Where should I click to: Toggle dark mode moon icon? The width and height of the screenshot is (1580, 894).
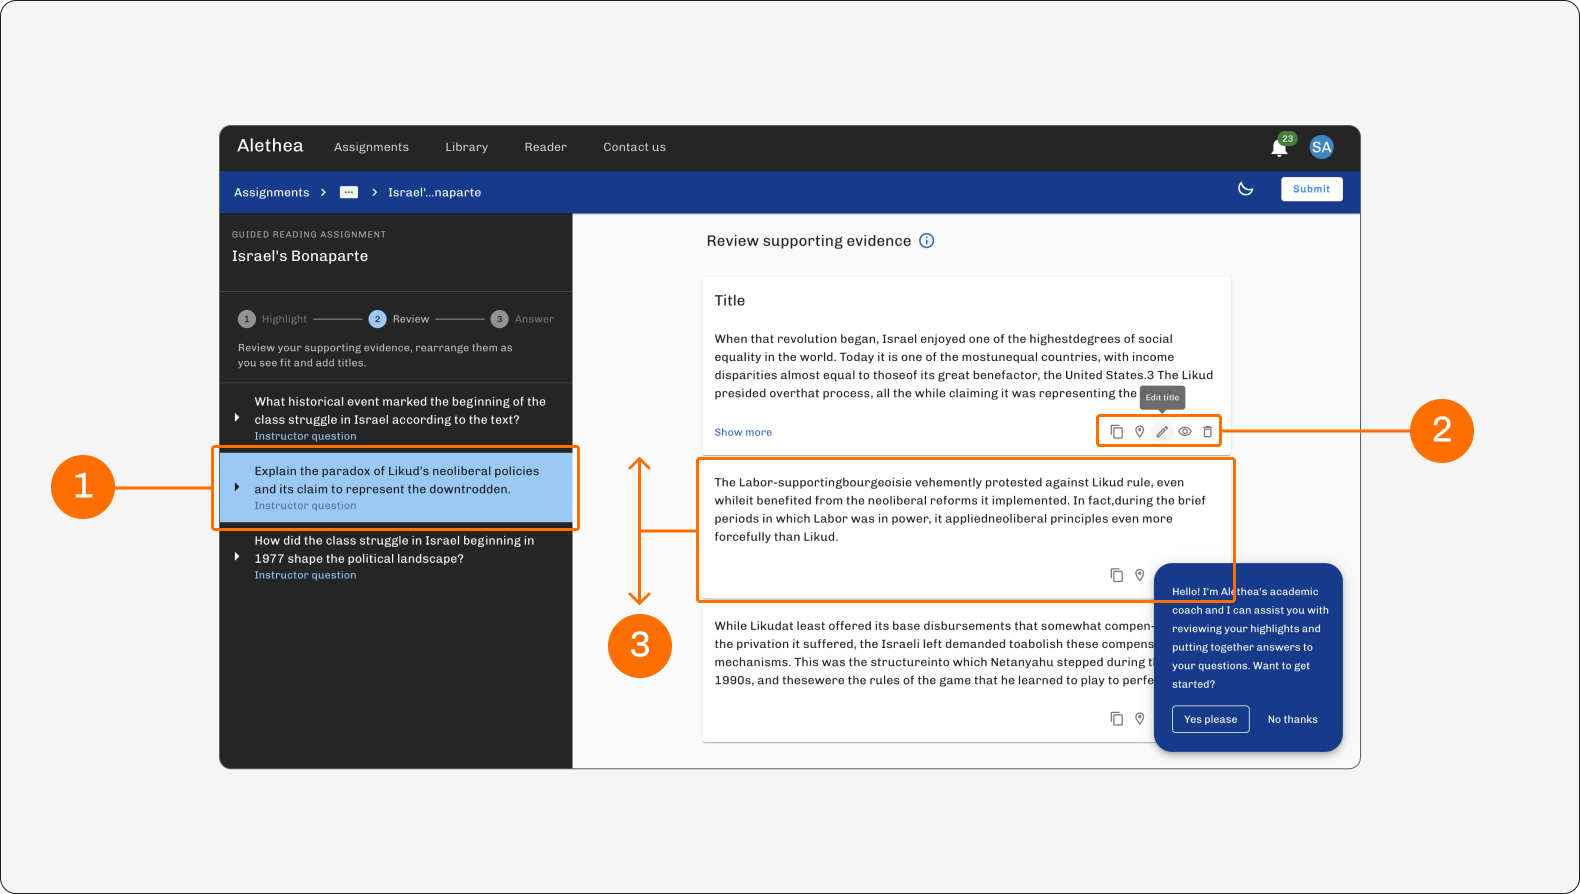[x=1245, y=189]
